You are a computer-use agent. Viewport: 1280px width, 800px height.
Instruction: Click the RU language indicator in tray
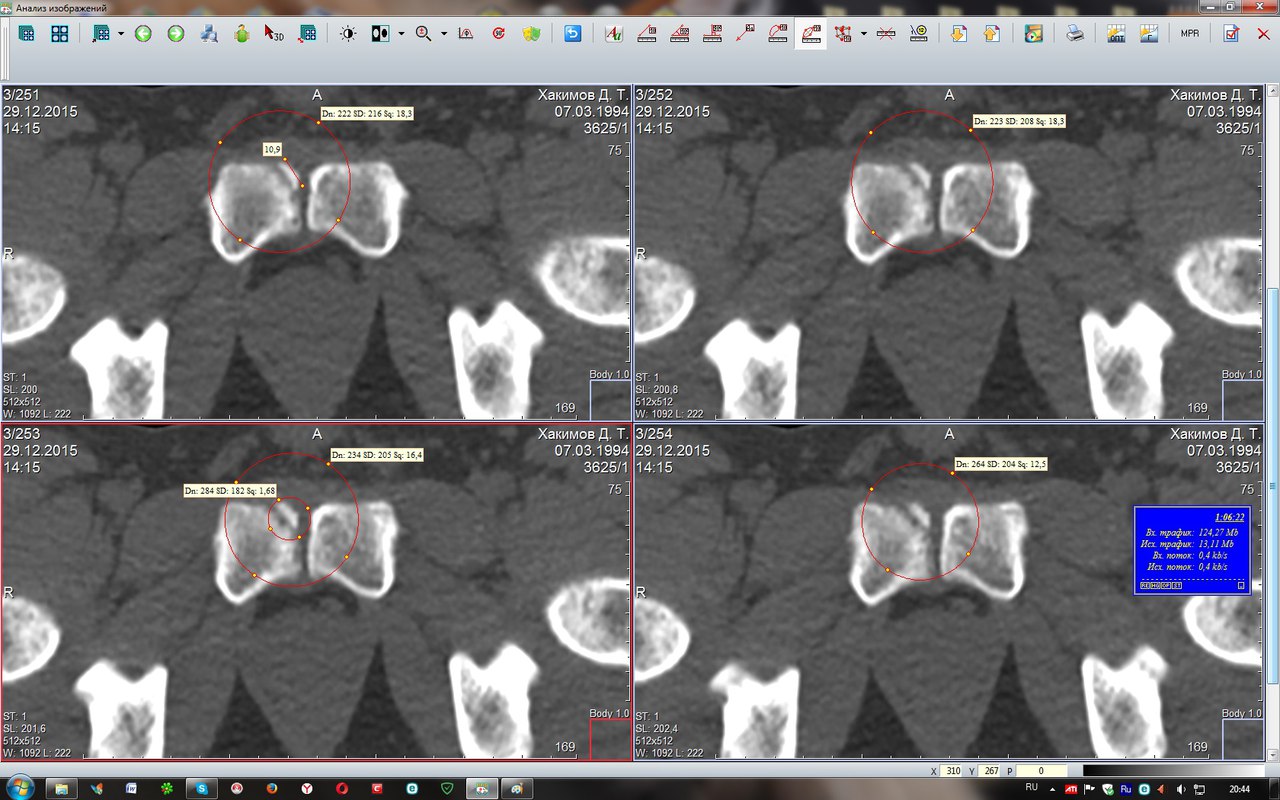(x=1032, y=787)
